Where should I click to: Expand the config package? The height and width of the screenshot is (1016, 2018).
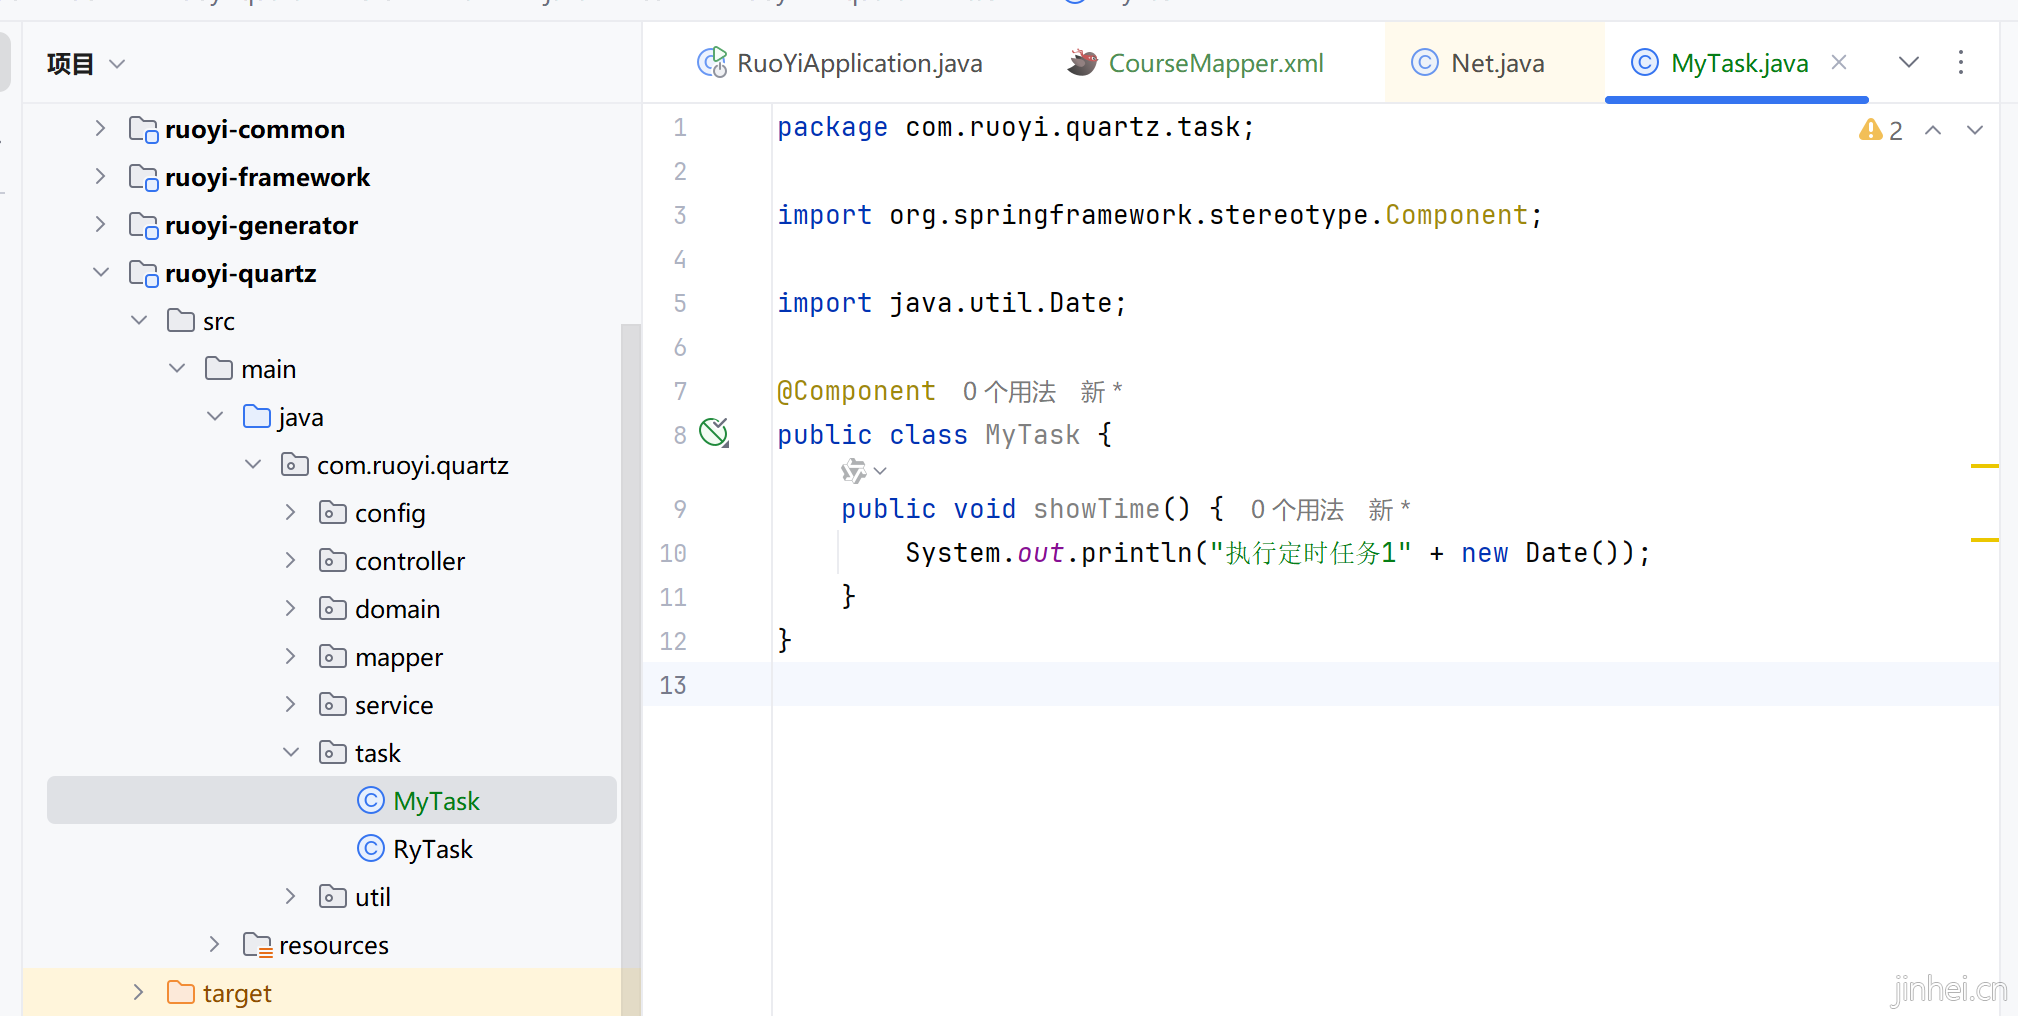(291, 512)
